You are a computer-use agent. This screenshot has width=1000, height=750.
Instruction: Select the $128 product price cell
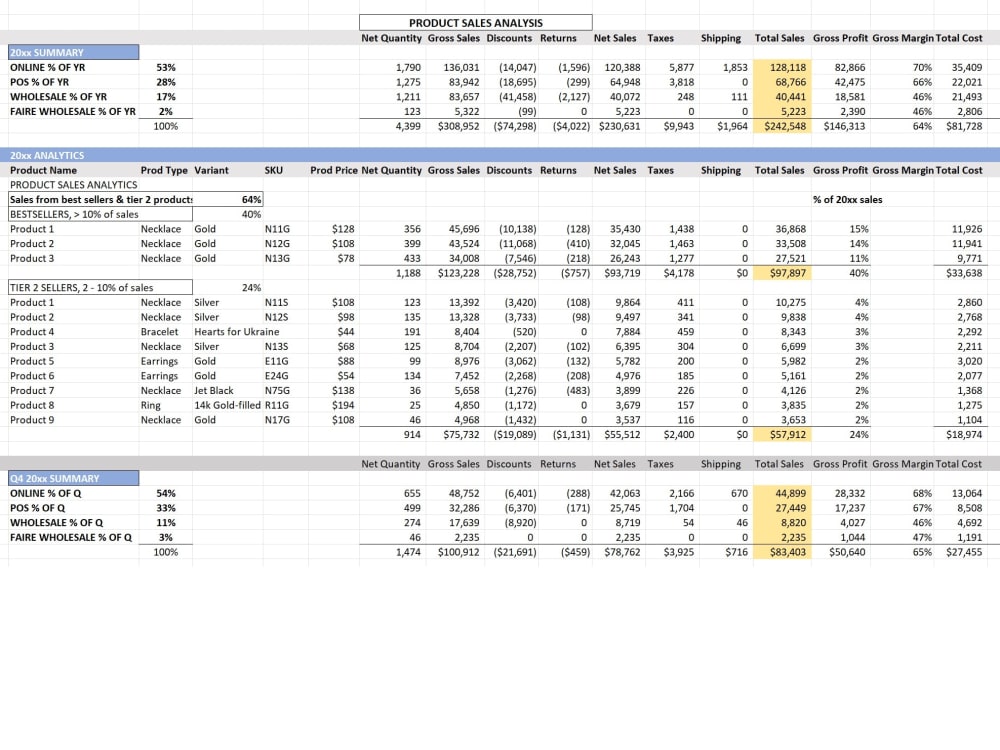tap(342, 228)
